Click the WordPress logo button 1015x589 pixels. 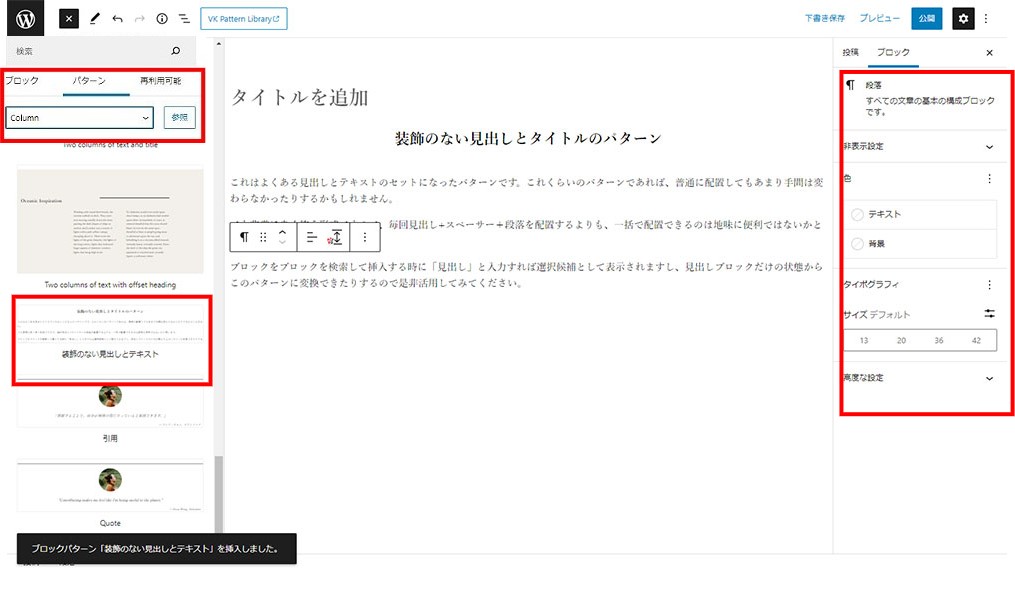click(25, 19)
